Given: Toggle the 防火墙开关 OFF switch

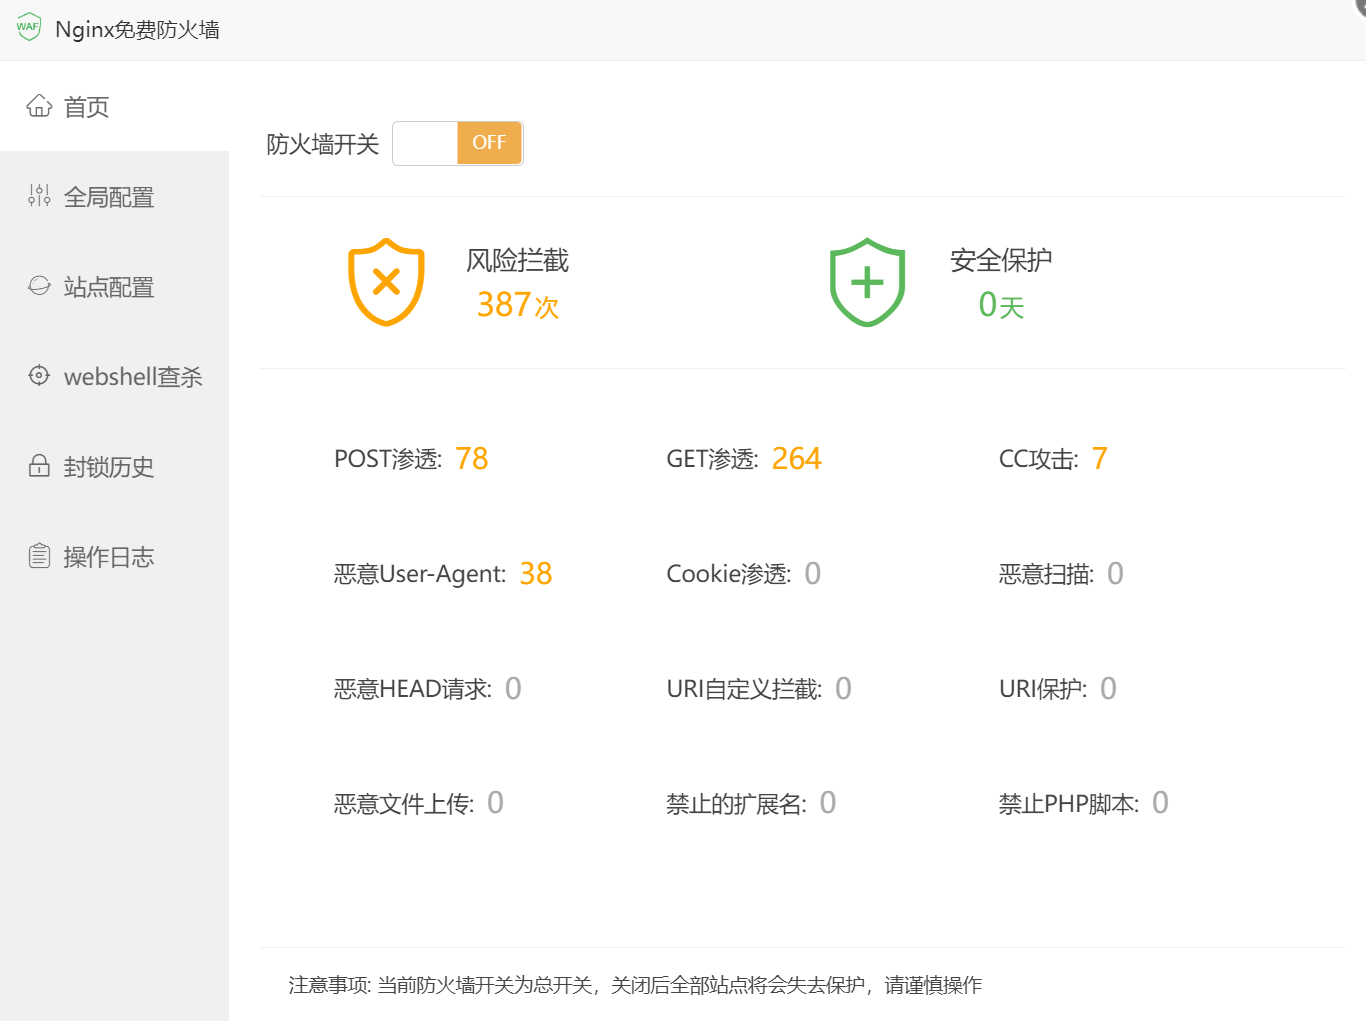Looking at the screenshot, I should tap(458, 143).
